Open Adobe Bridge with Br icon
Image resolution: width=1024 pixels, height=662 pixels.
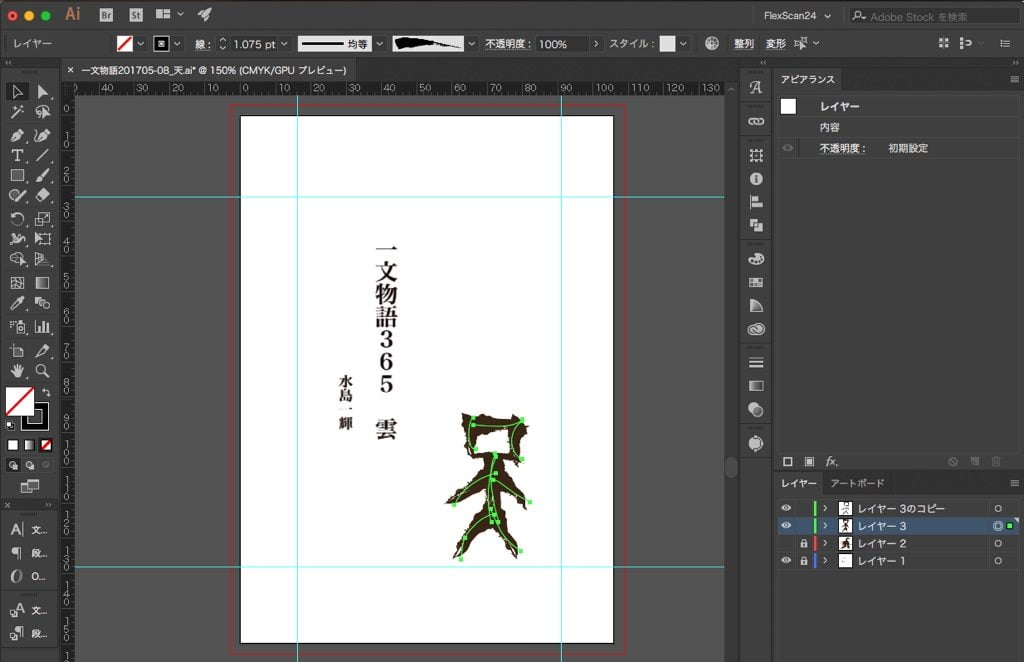point(106,15)
